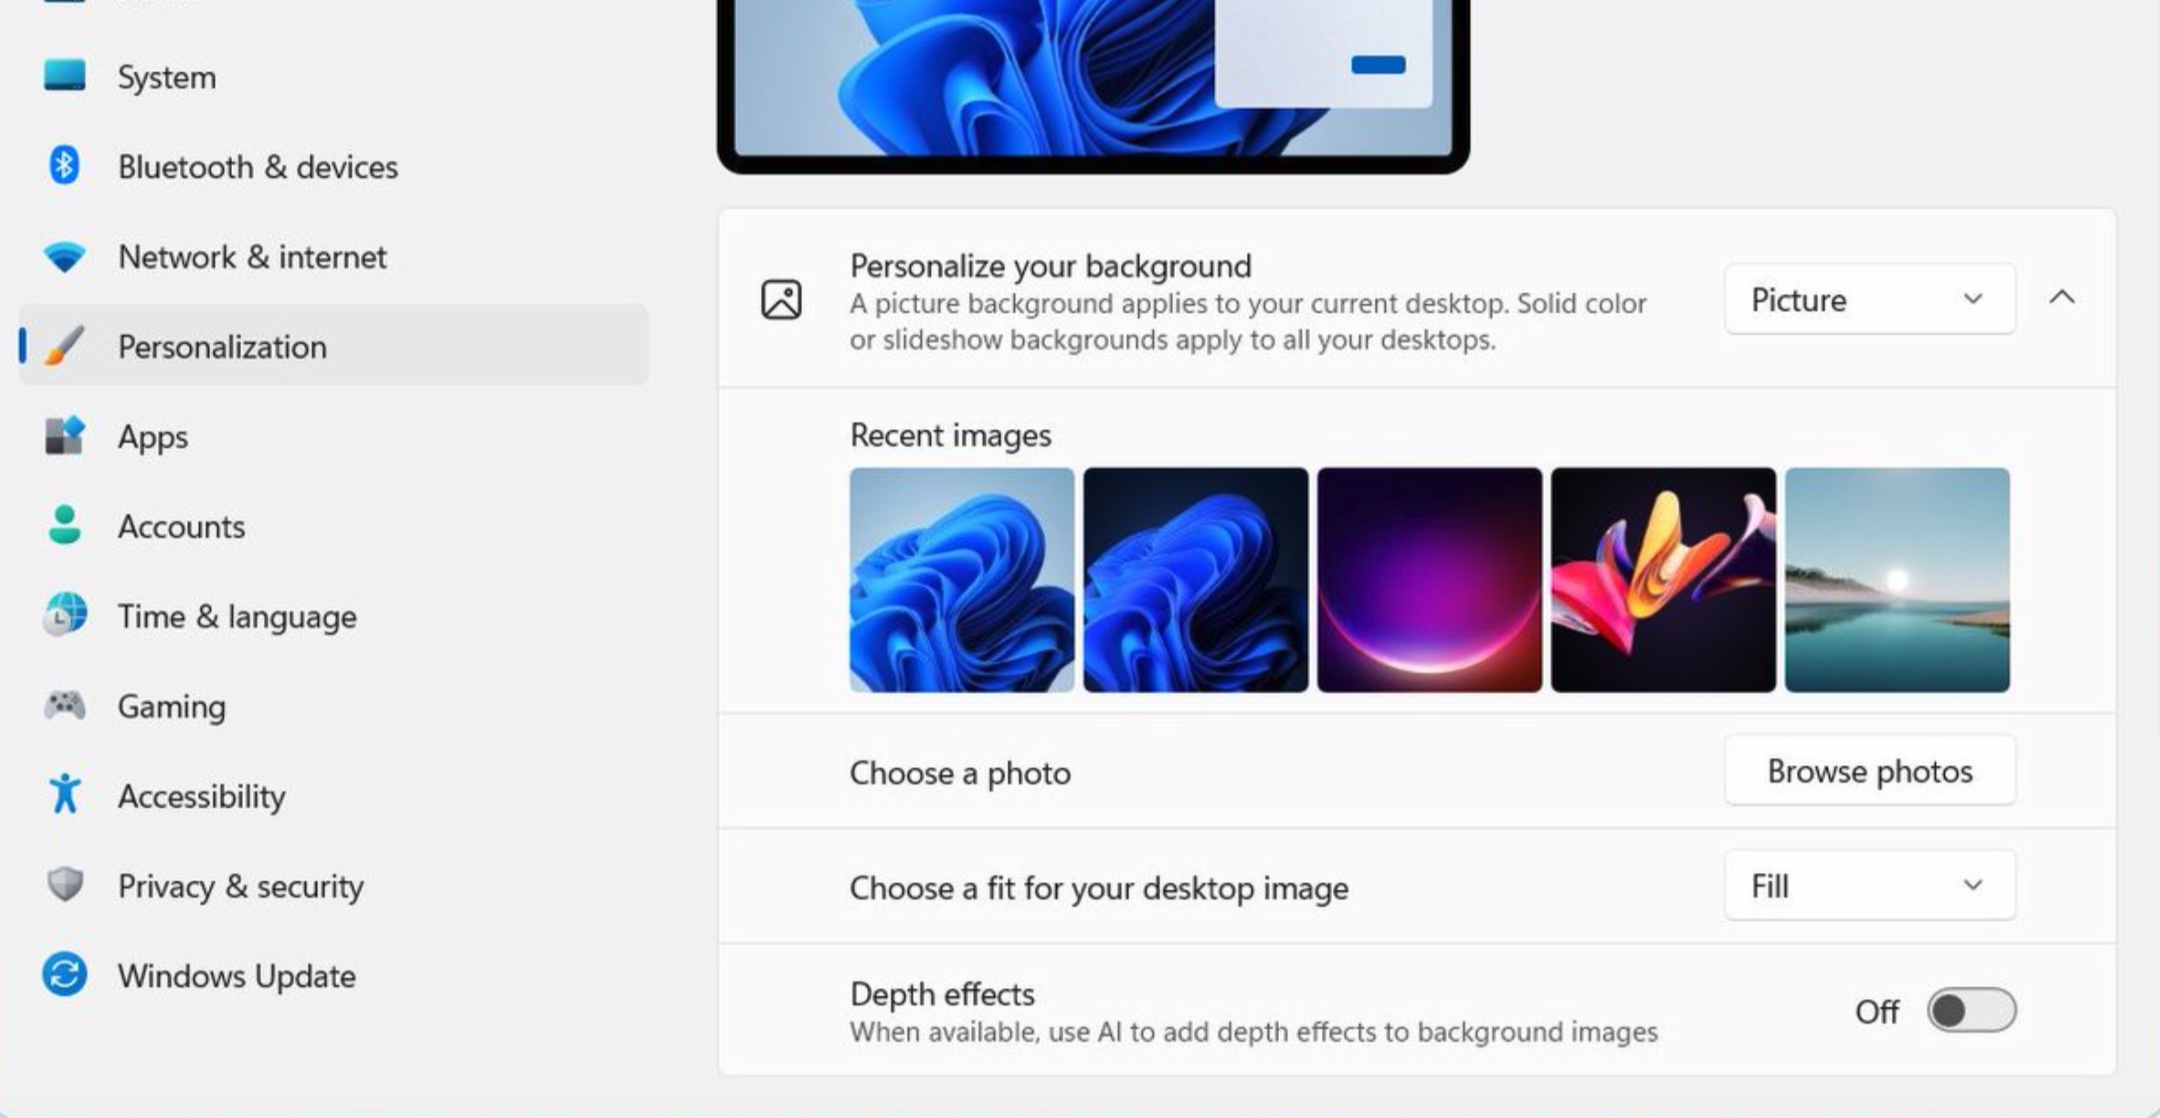Open Time & language settings
Image resolution: width=2160 pixels, height=1118 pixels.
334,616
